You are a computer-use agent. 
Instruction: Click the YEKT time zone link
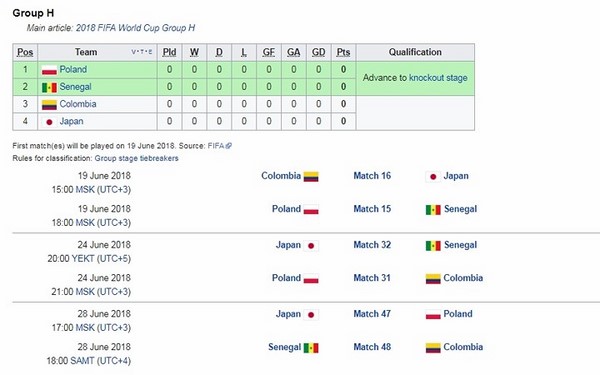tap(83, 259)
